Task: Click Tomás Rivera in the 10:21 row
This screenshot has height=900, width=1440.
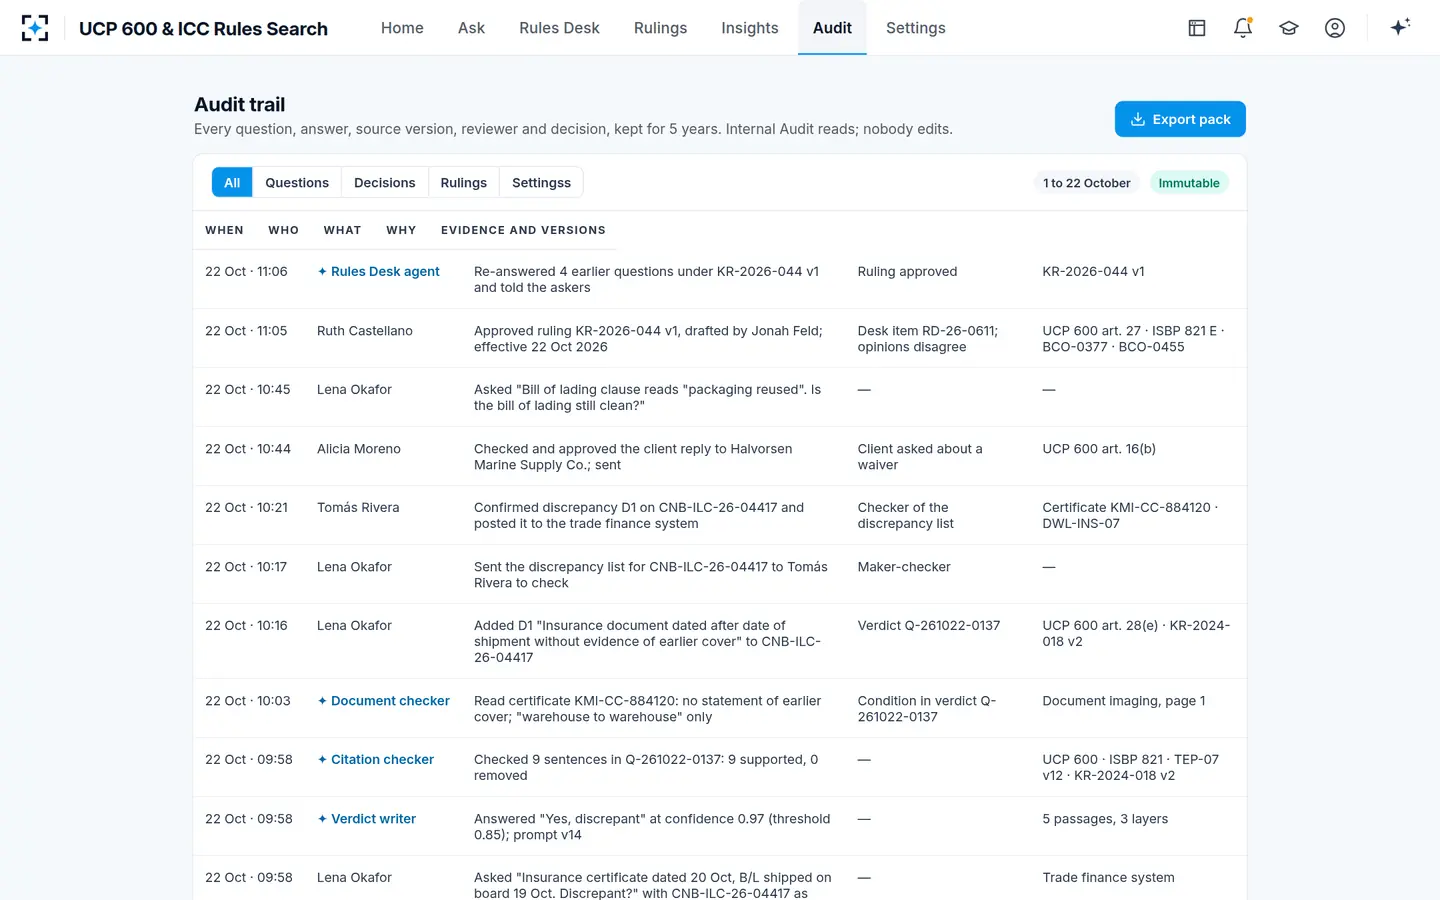Action: coord(358,508)
